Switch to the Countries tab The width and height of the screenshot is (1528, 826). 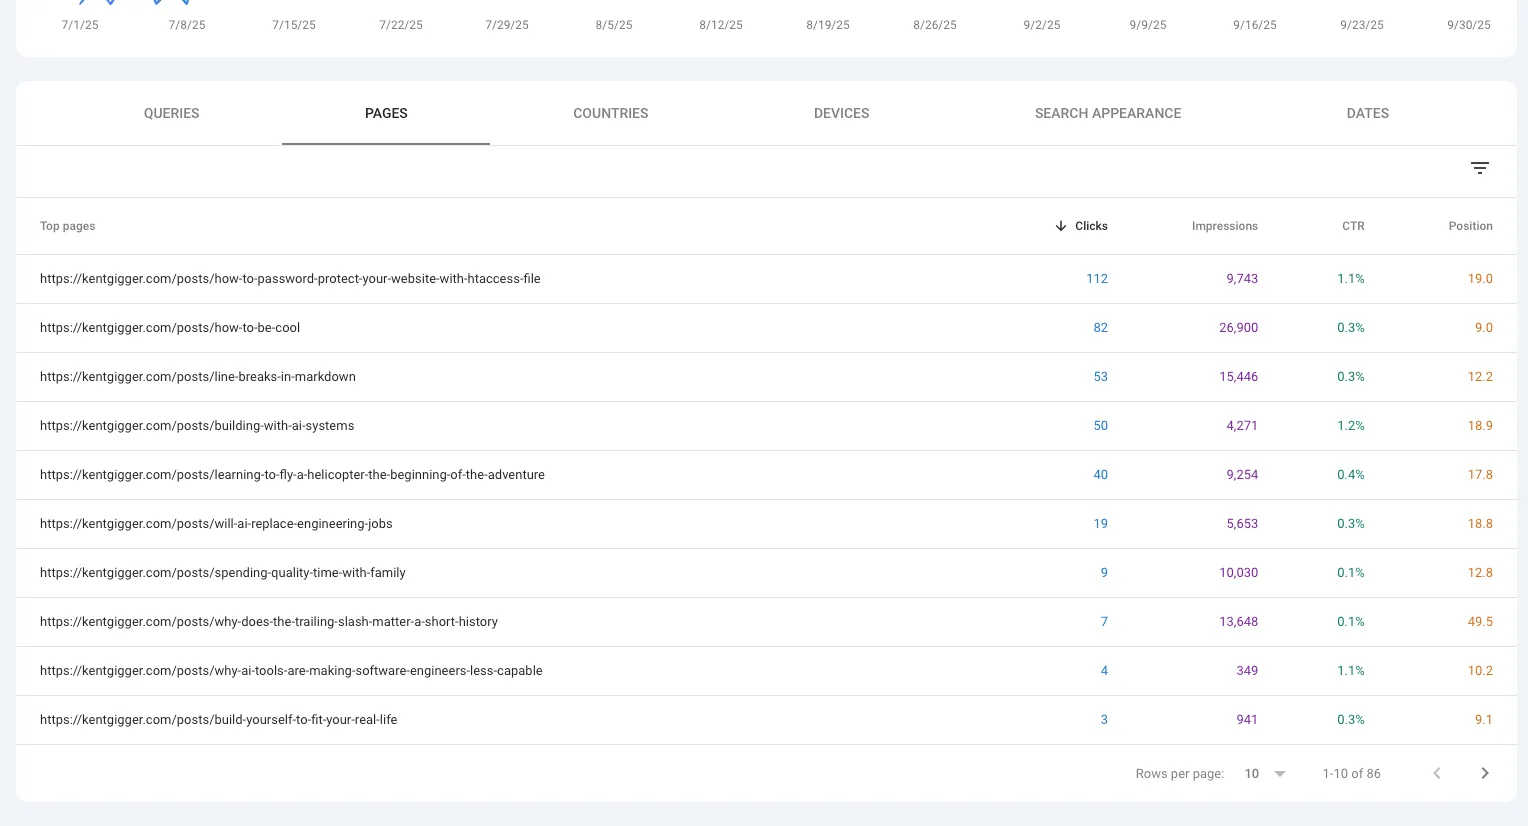(610, 113)
